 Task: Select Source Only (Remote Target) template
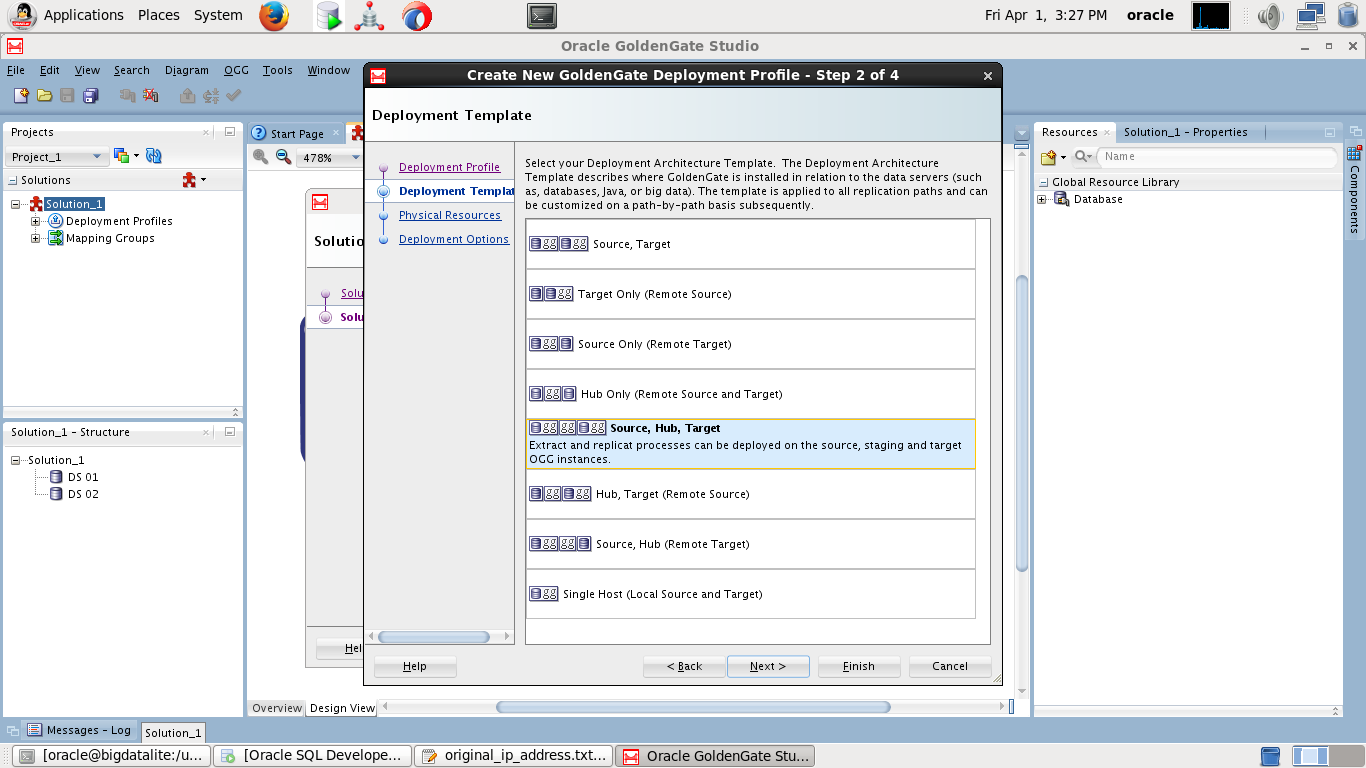(x=751, y=344)
